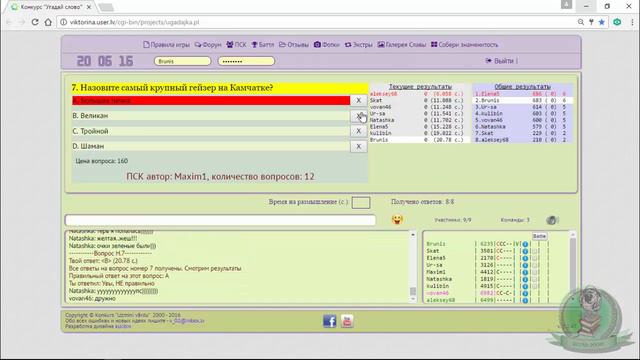The height and width of the screenshot is (360, 640).
Task: Click the address bar URL
Action: click(134, 22)
